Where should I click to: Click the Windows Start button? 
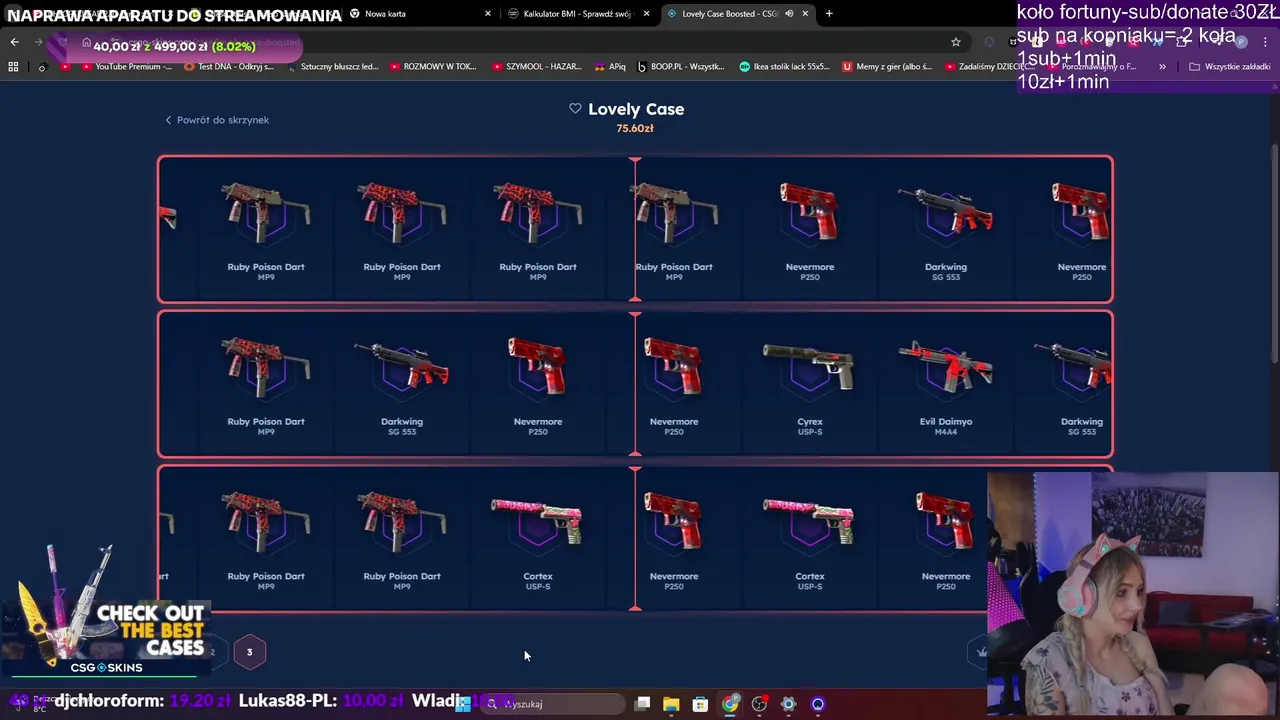462,704
